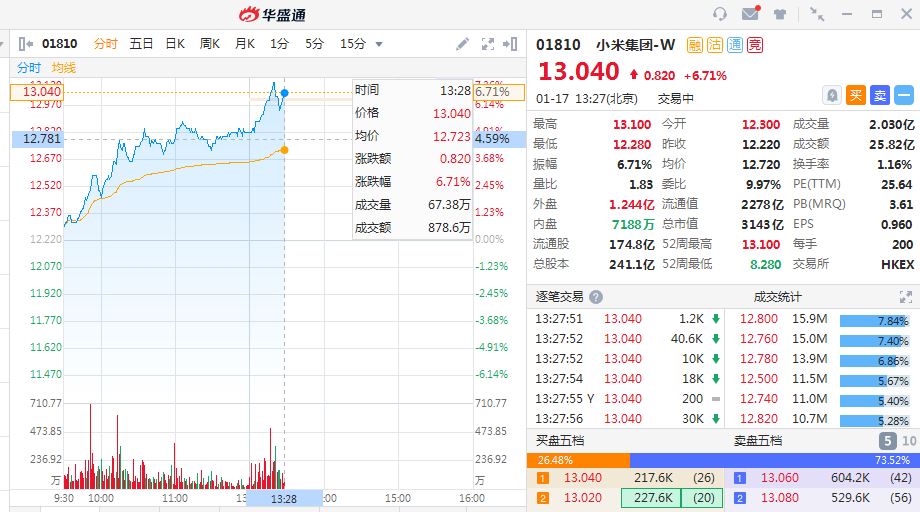Click the 总市值 value 3143亿
Viewport: 920px width, 512px height.
coord(762,225)
